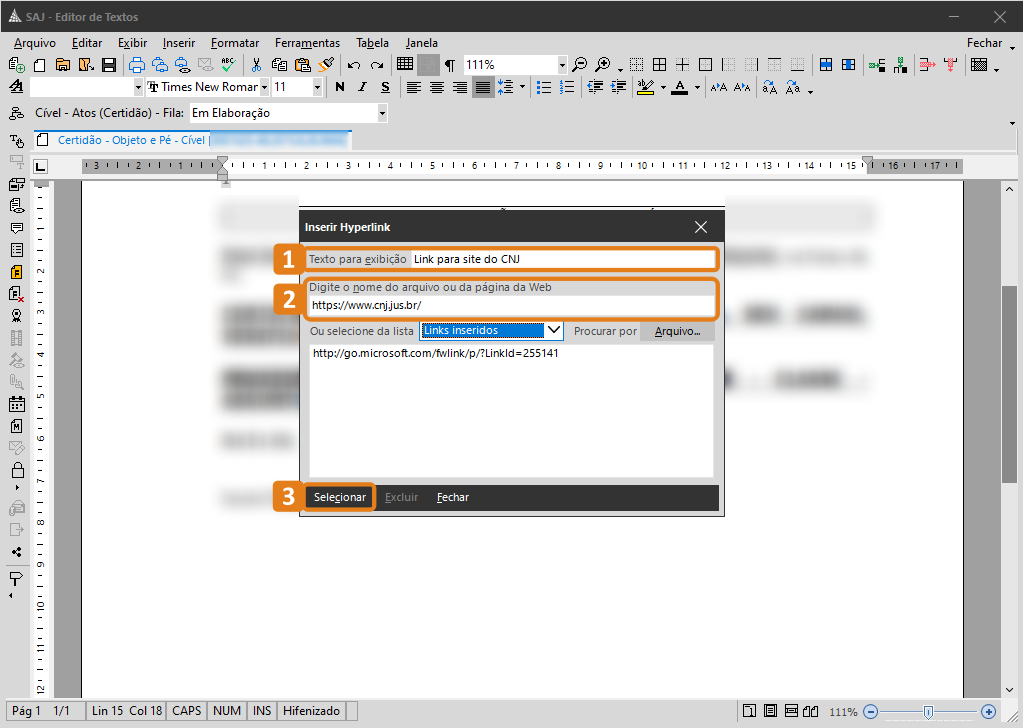Click the padlock icon in left sidebar
1023x728 pixels.
click(x=18, y=470)
